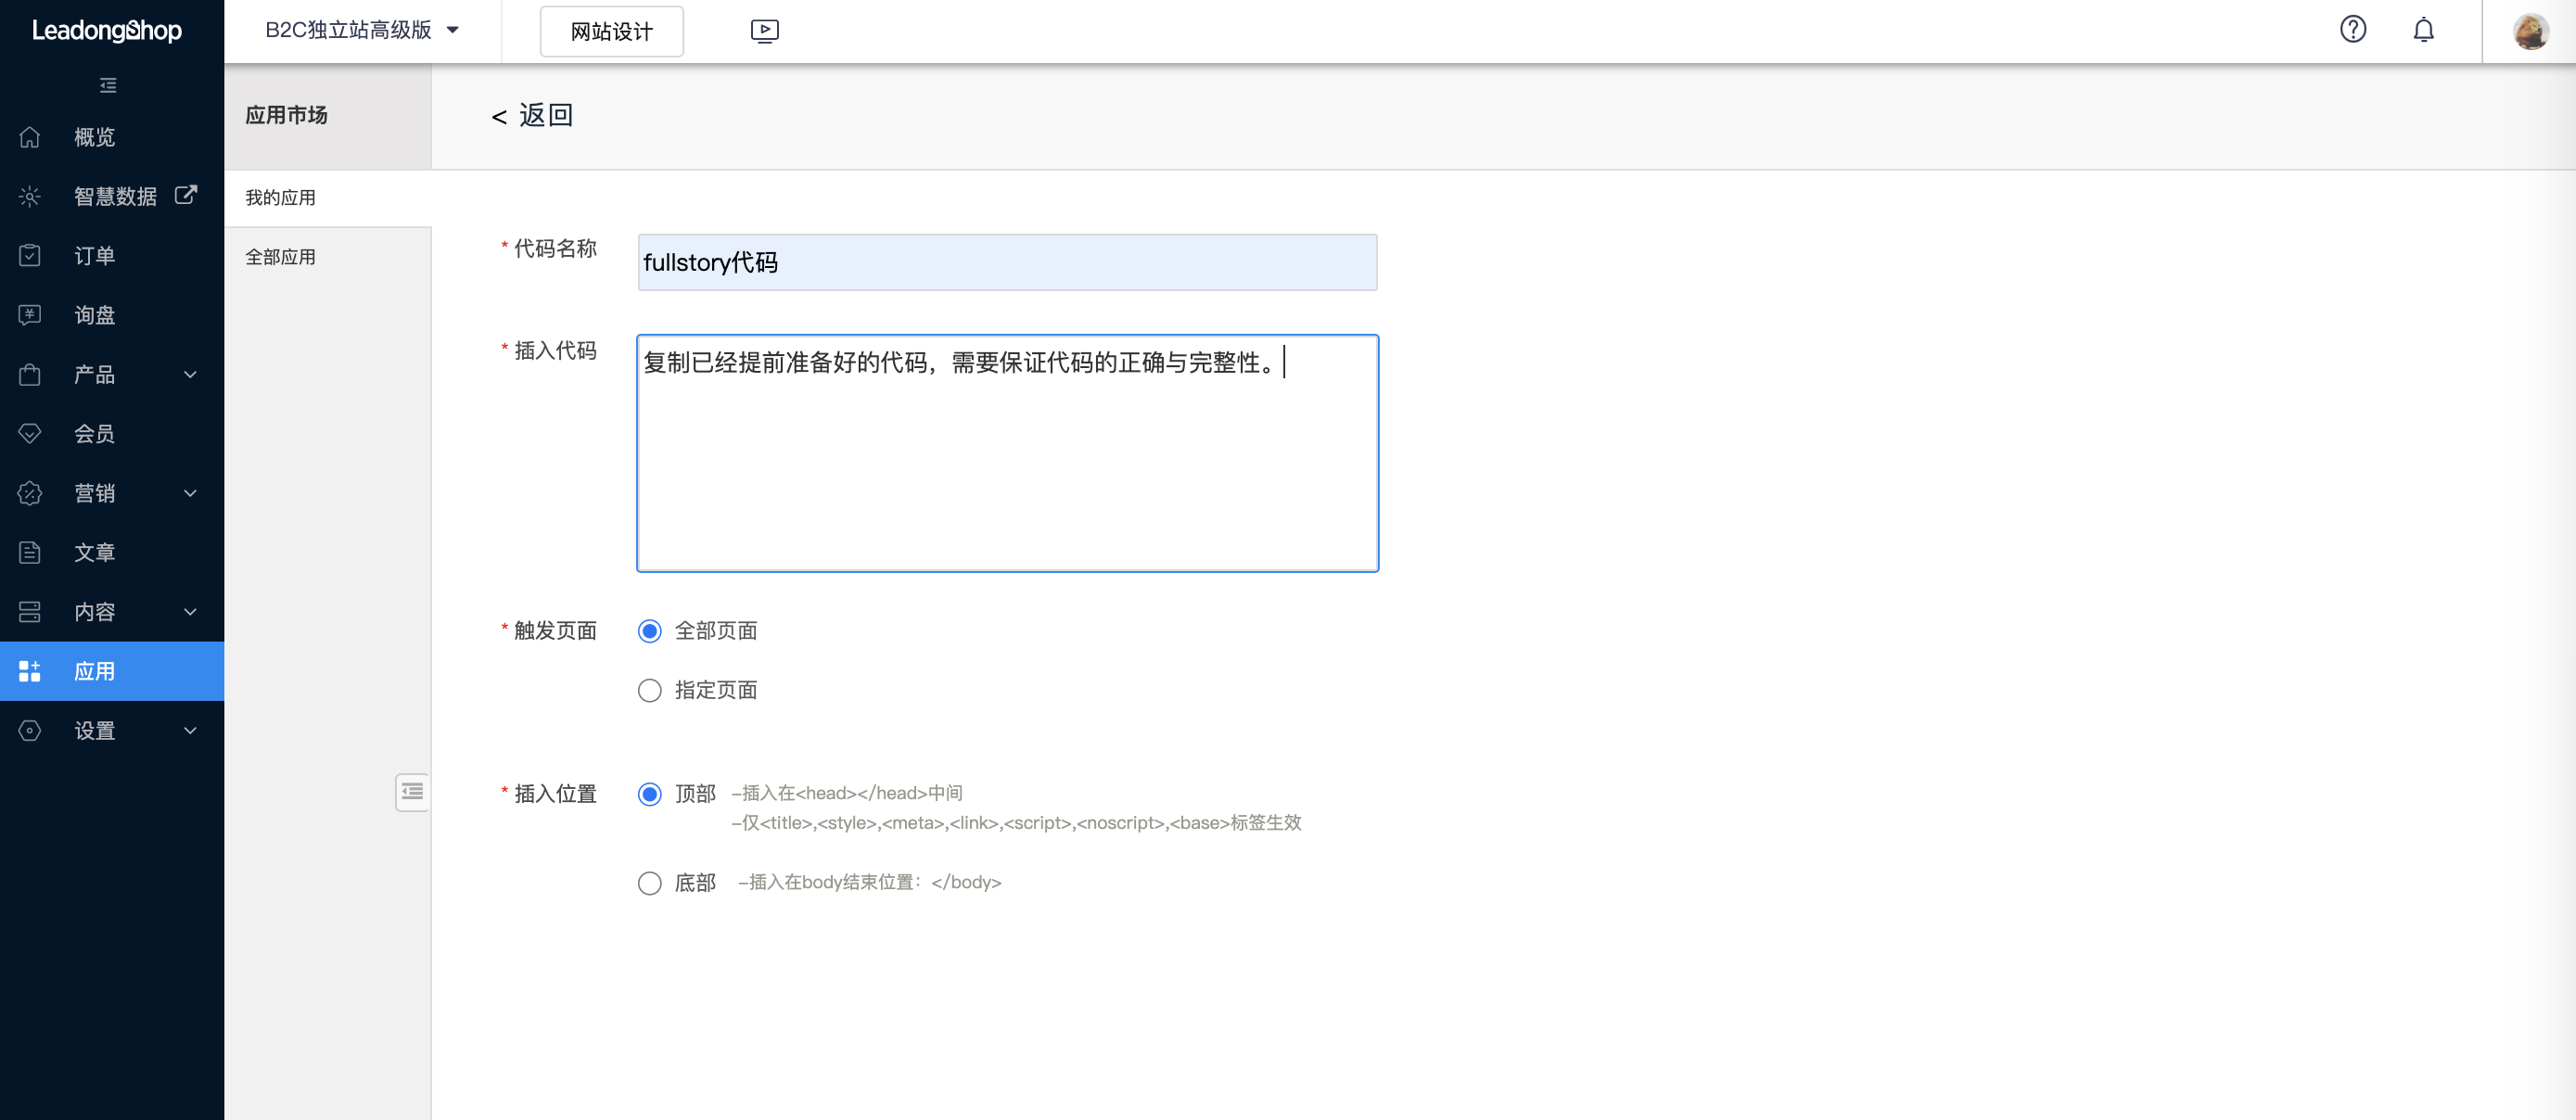
Task: Click the 返回 back link
Action: pyautogui.click(x=532, y=115)
